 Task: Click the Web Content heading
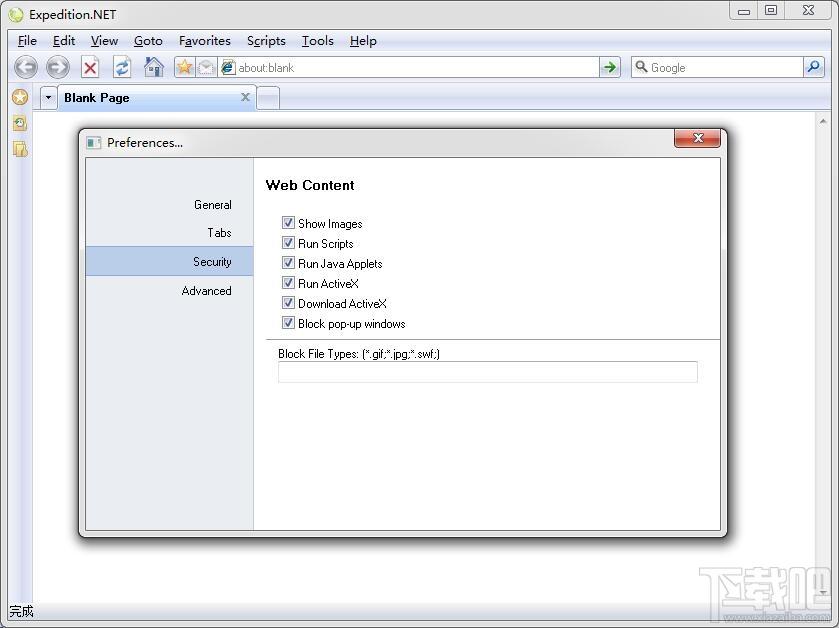click(x=310, y=185)
